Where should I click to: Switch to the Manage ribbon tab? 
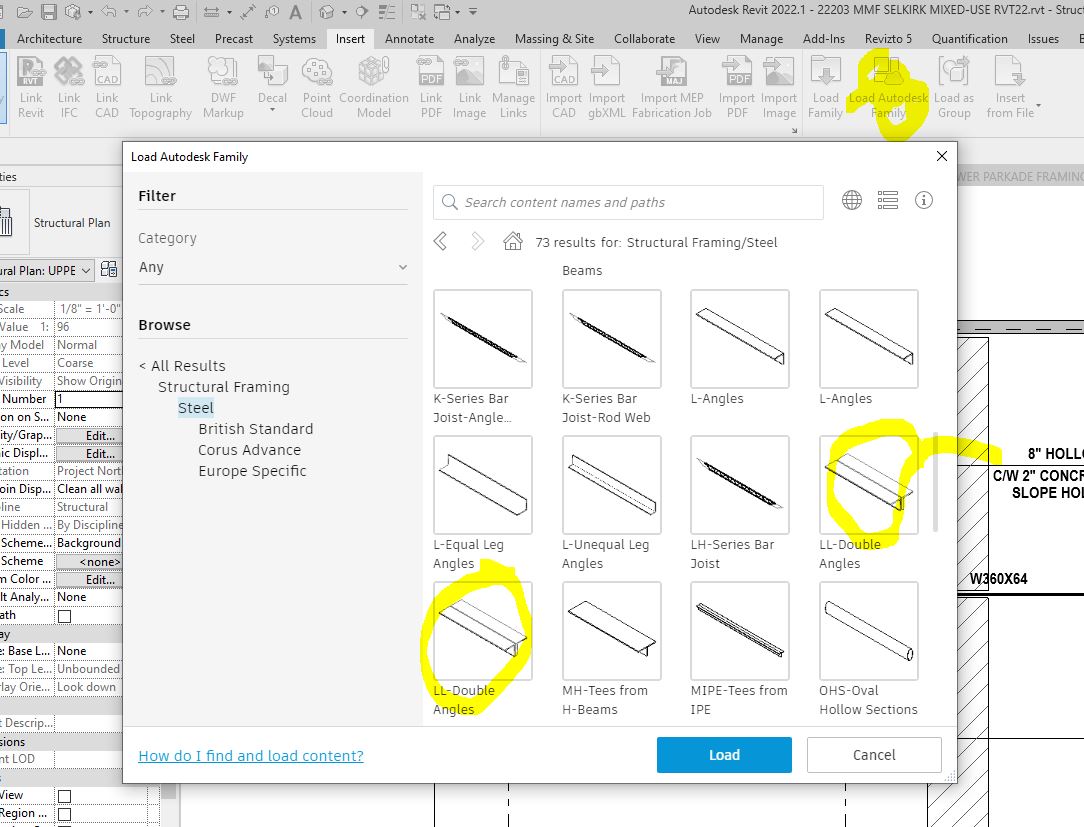pyautogui.click(x=761, y=39)
